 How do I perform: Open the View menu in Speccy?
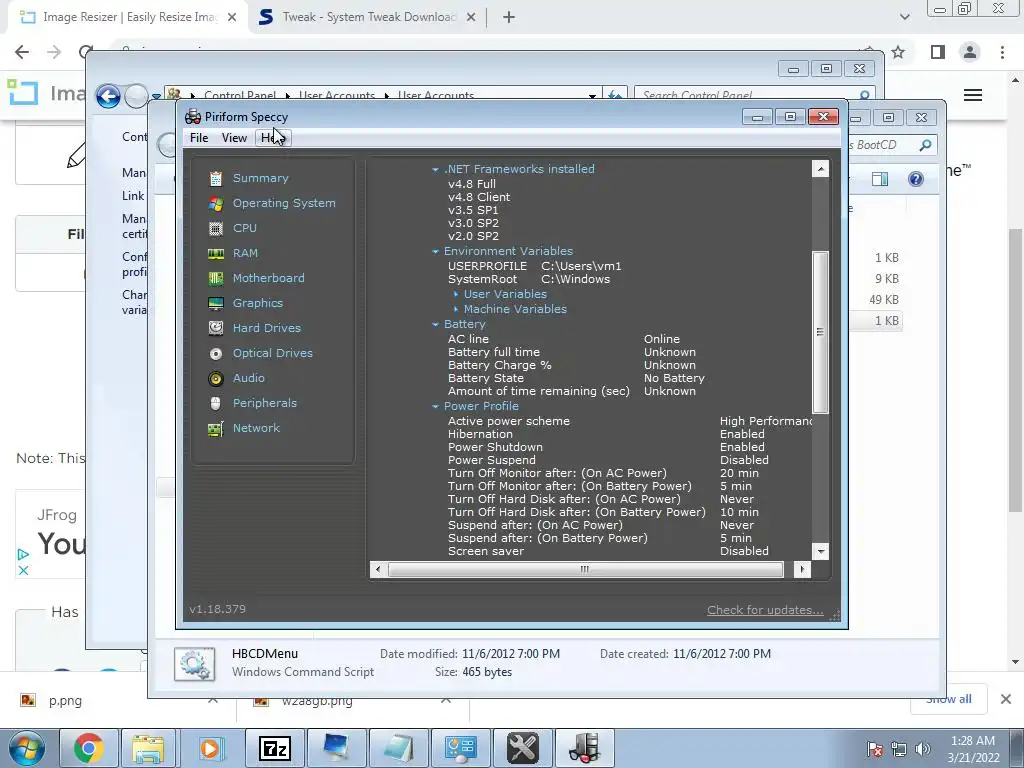234,138
